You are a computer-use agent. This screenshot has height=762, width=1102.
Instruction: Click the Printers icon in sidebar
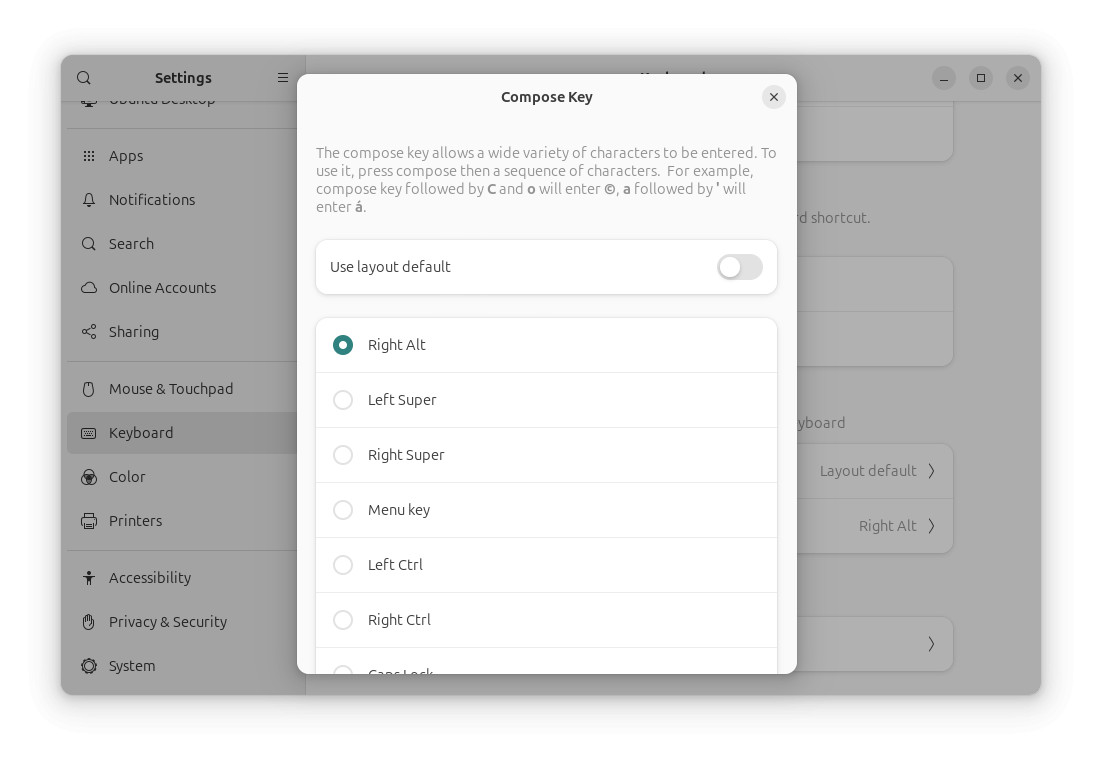click(x=89, y=521)
